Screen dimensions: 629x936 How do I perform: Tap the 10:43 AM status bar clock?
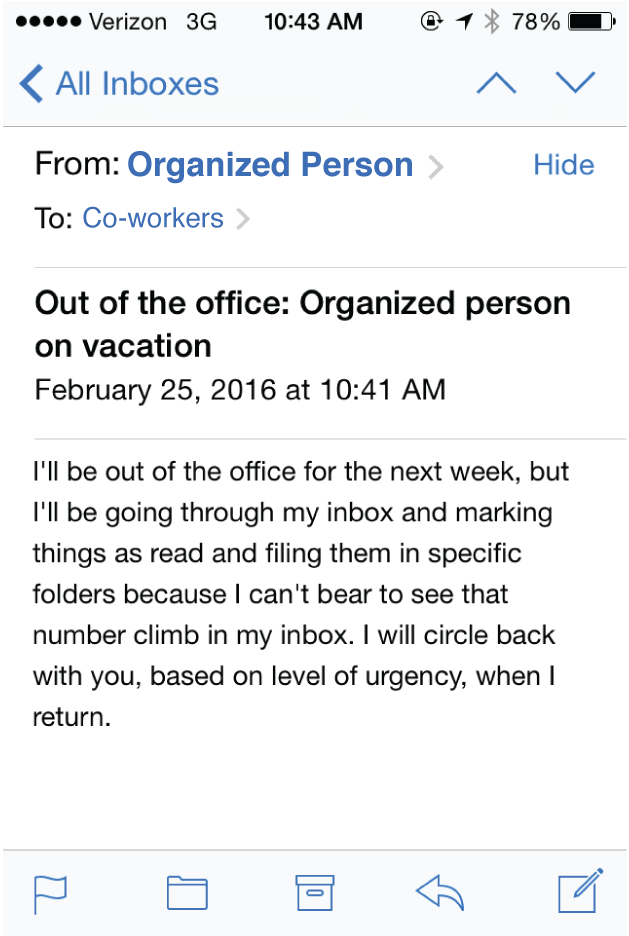point(313,21)
